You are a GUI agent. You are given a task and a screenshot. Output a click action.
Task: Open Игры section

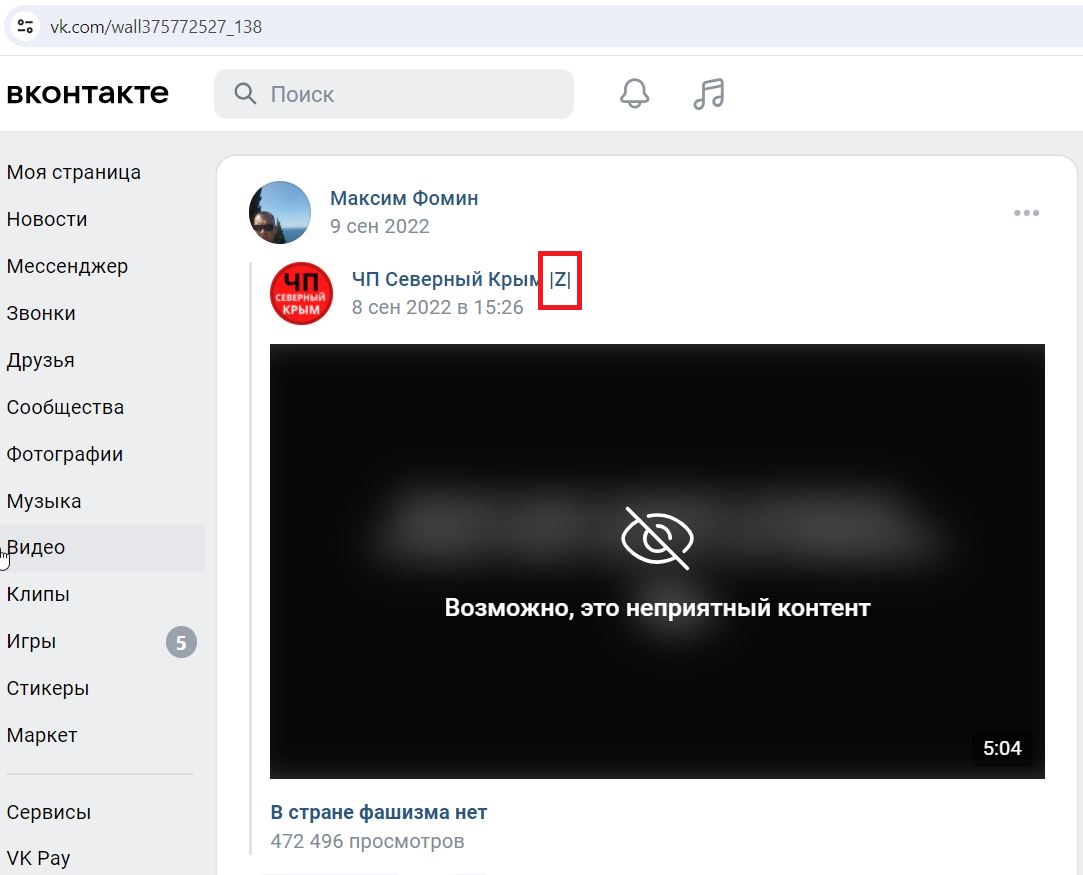[x=31, y=642]
